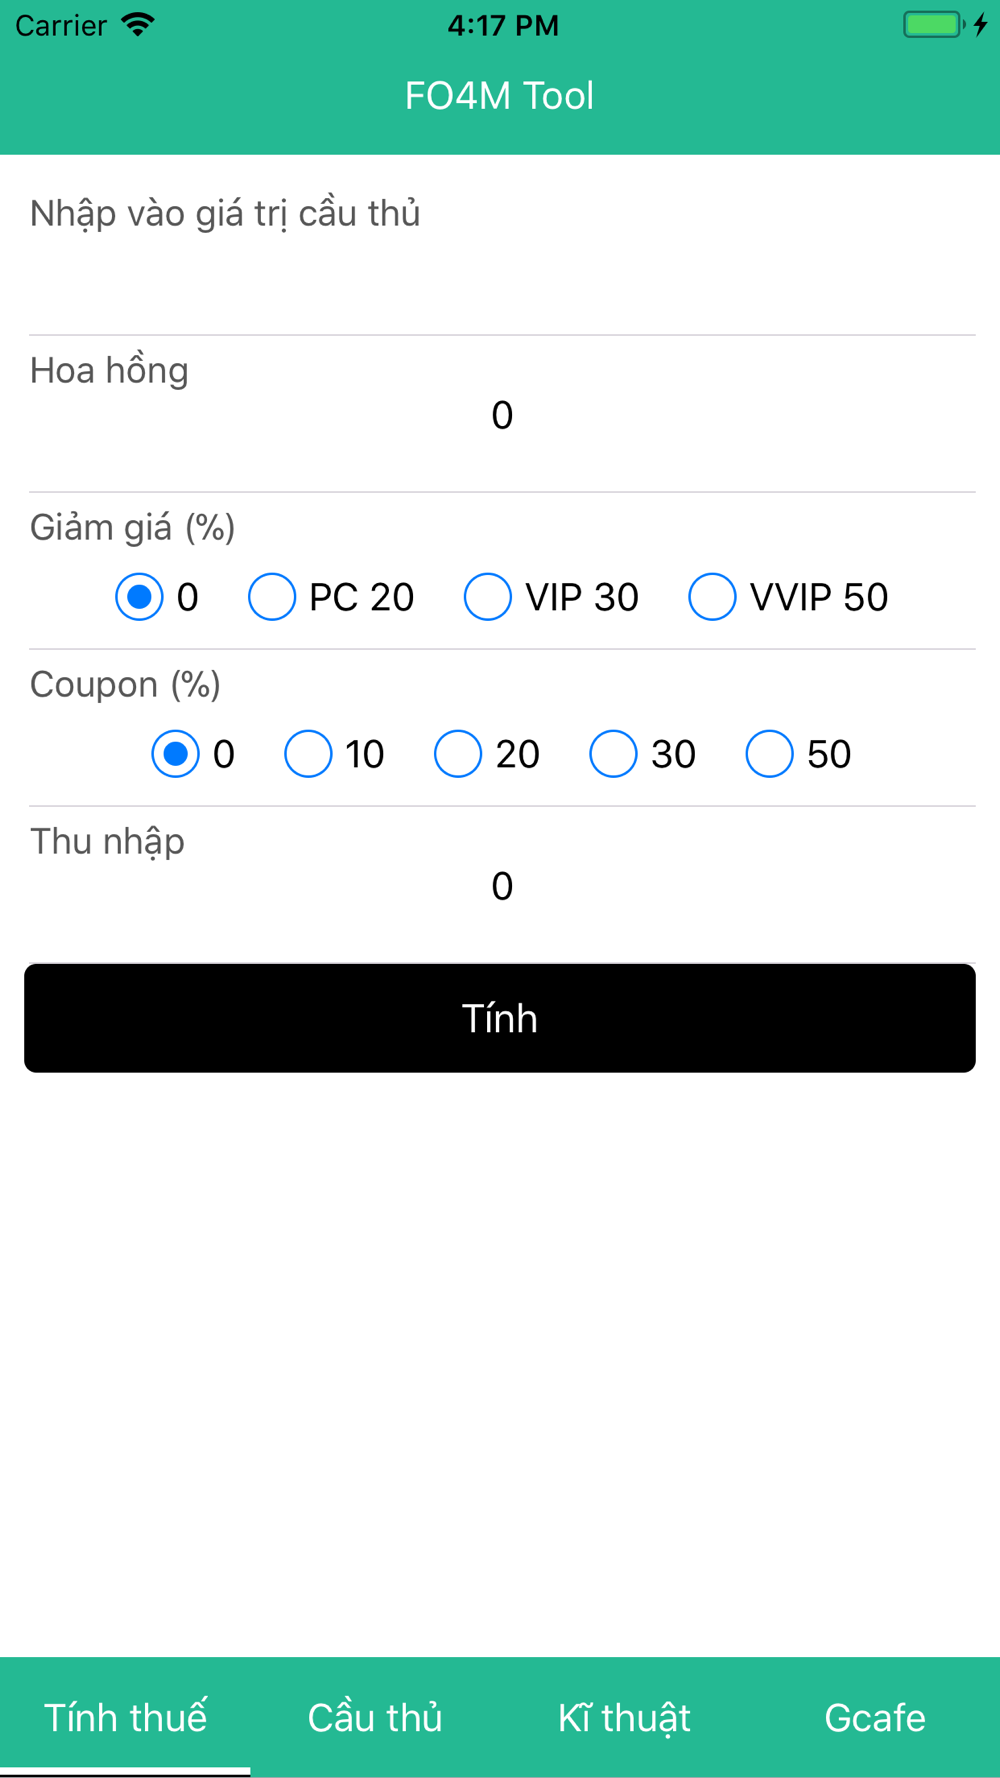Select the 30 percent coupon option
The width and height of the screenshot is (1000, 1778).
pyautogui.click(x=613, y=754)
